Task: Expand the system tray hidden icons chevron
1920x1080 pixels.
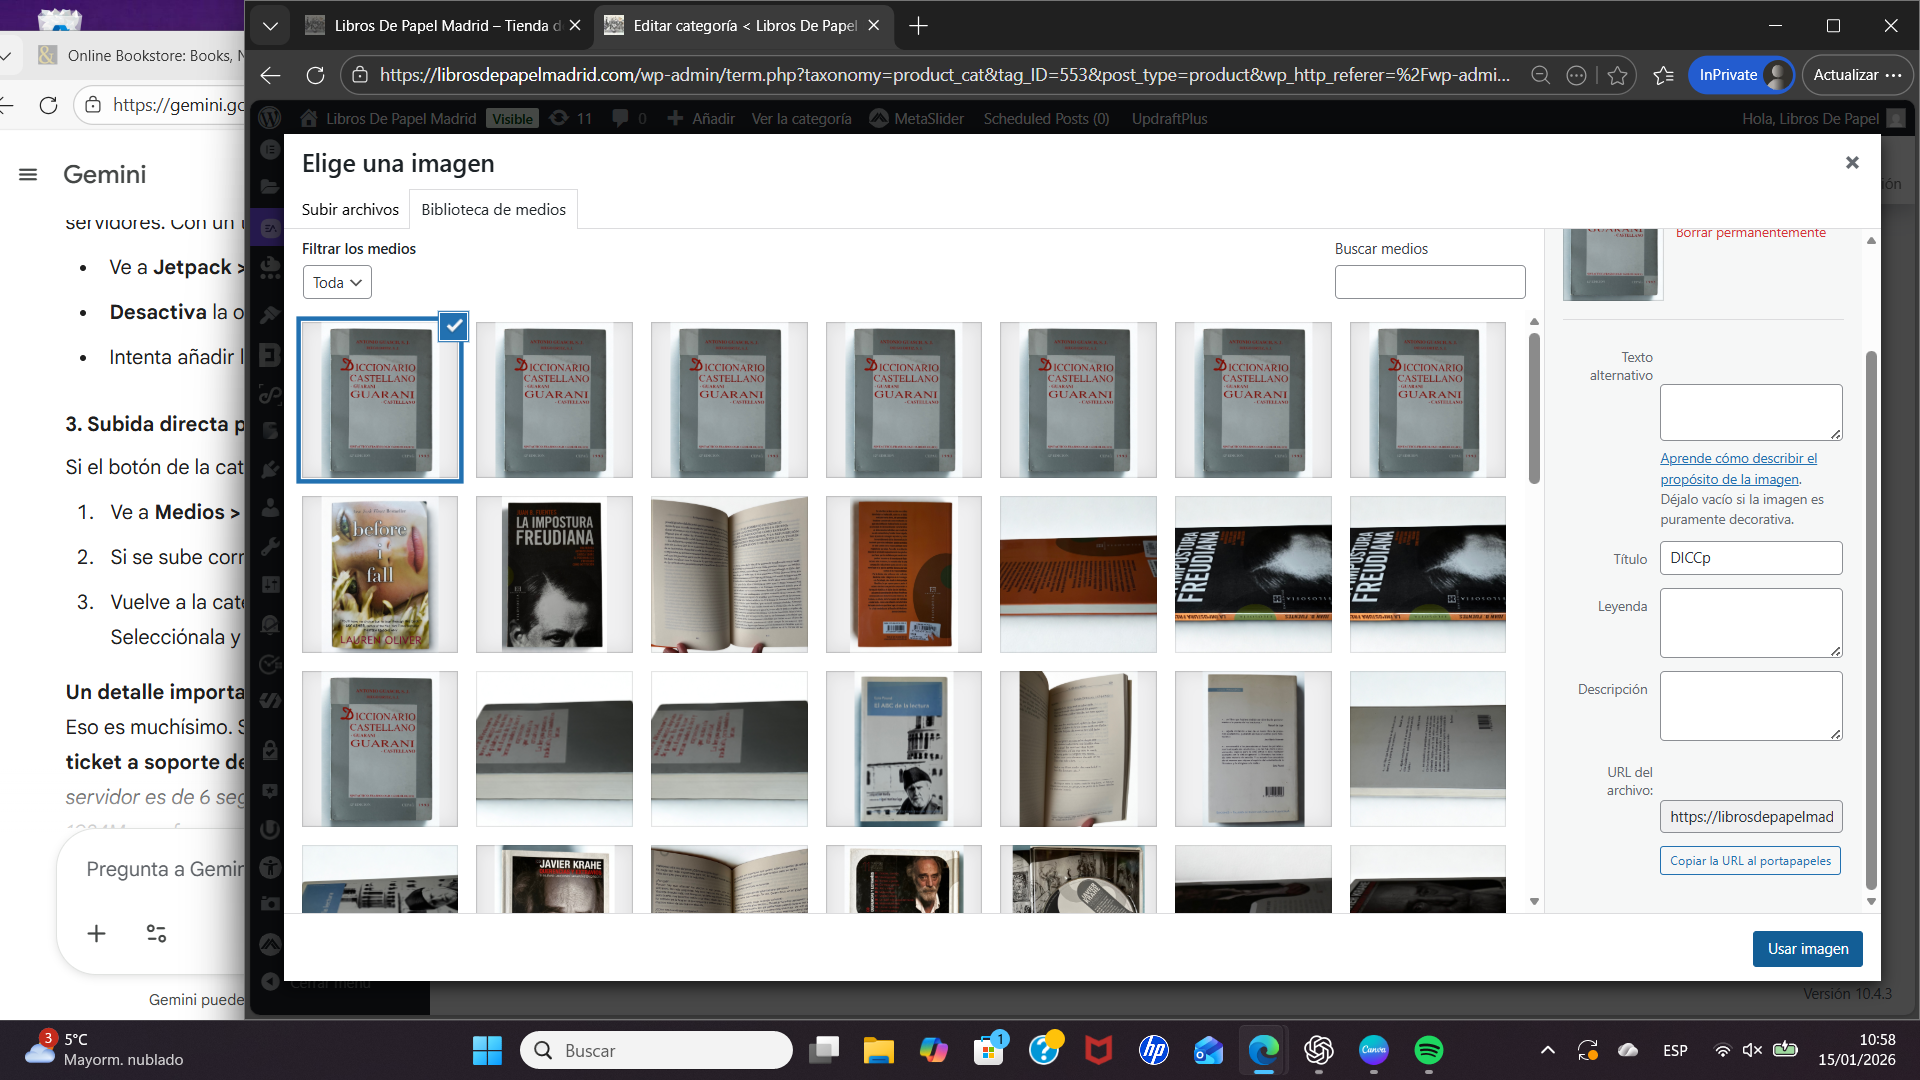Action: pyautogui.click(x=1547, y=1050)
